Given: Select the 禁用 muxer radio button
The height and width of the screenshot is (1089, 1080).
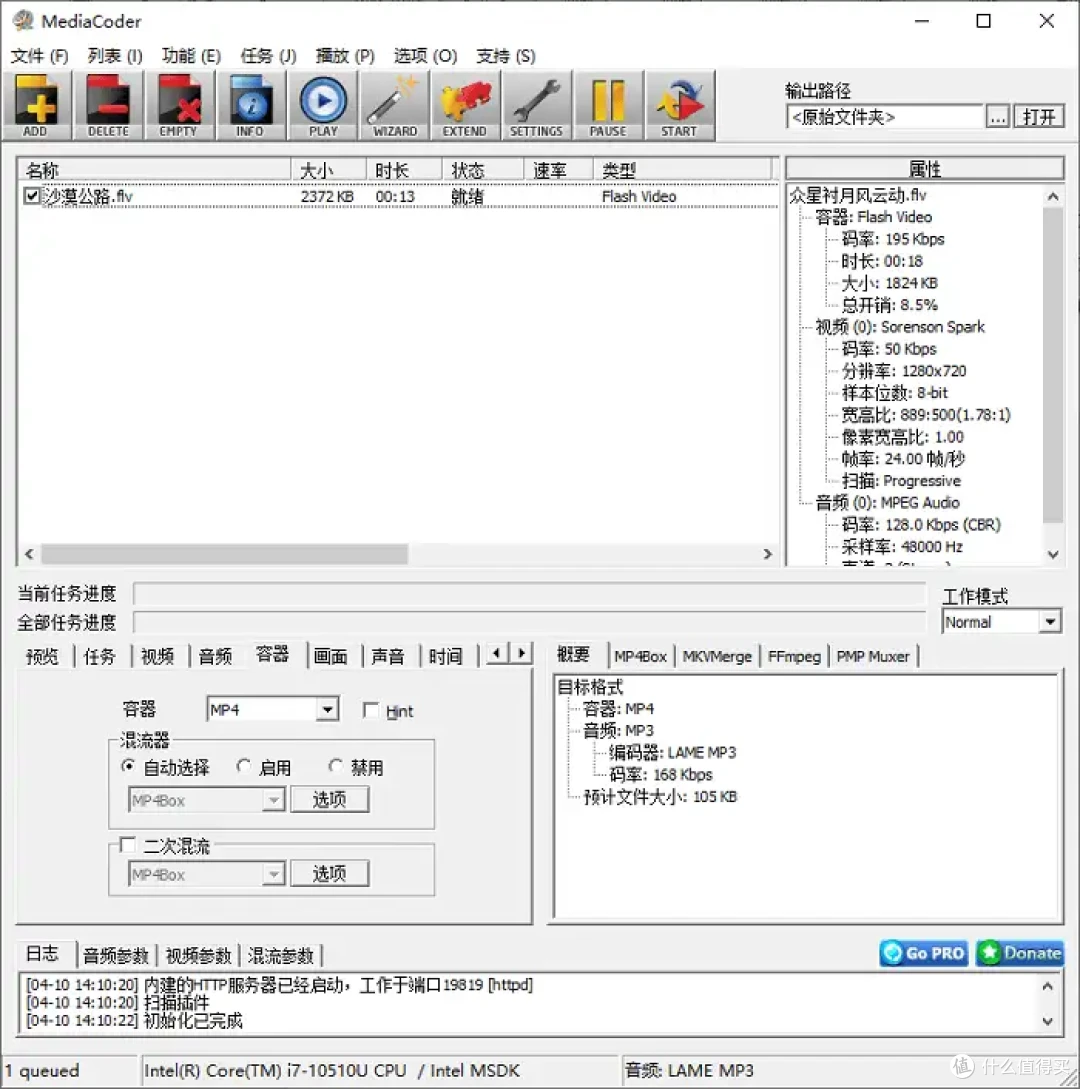Looking at the screenshot, I should (x=336, y=766).
